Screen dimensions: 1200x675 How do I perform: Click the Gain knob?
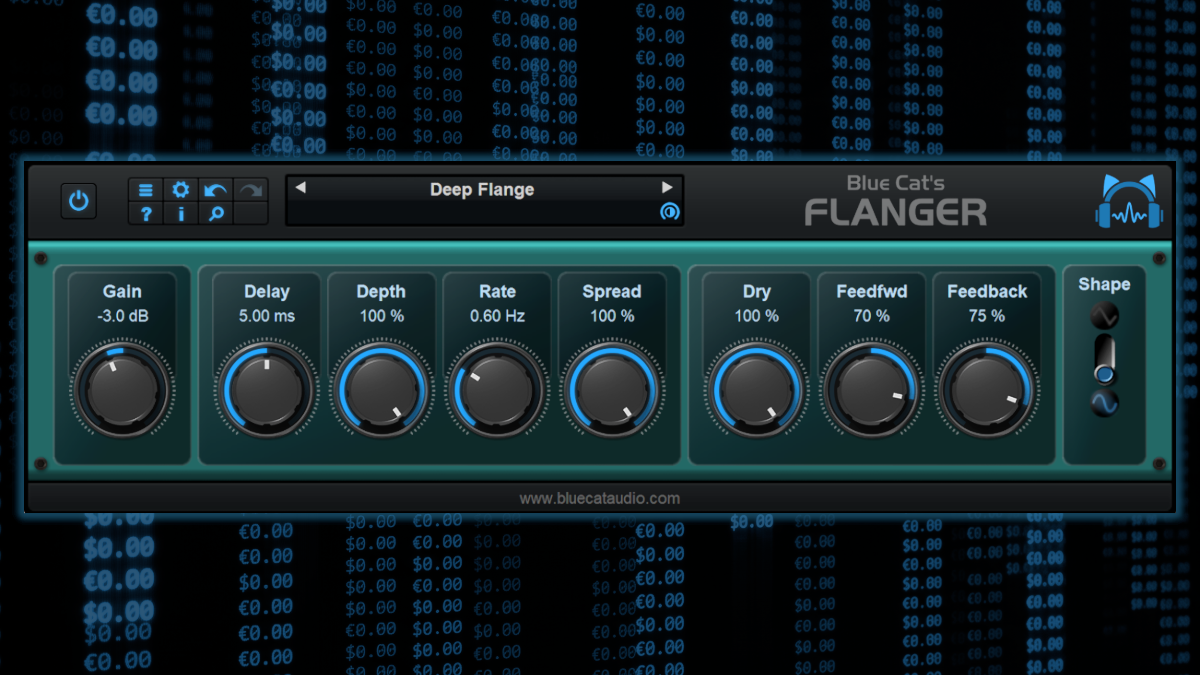pyautogui.click(x=122, y=390)
